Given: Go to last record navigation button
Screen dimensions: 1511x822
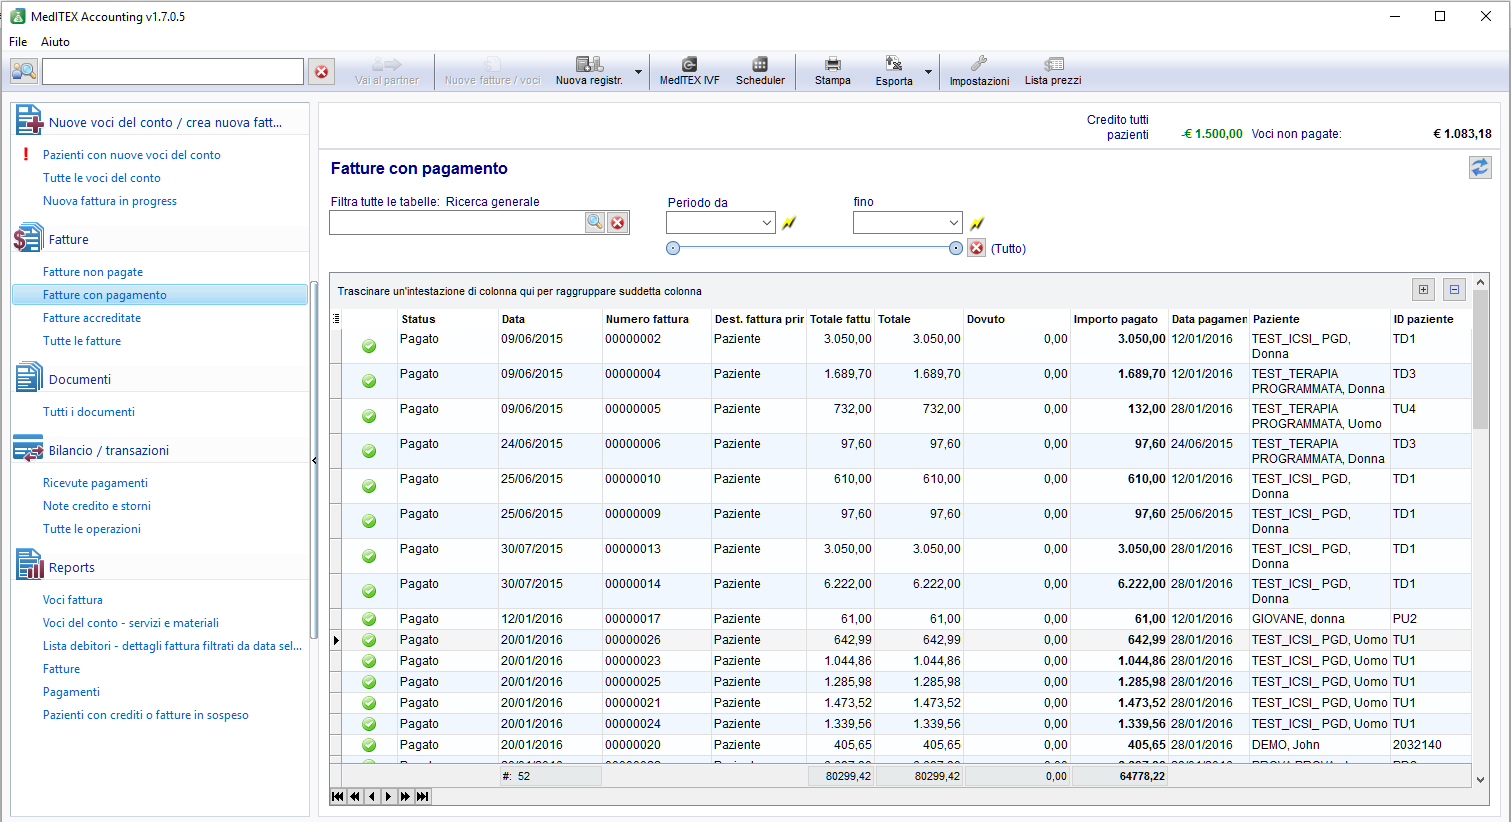Looking at the screenshot, I should [423, 796].
